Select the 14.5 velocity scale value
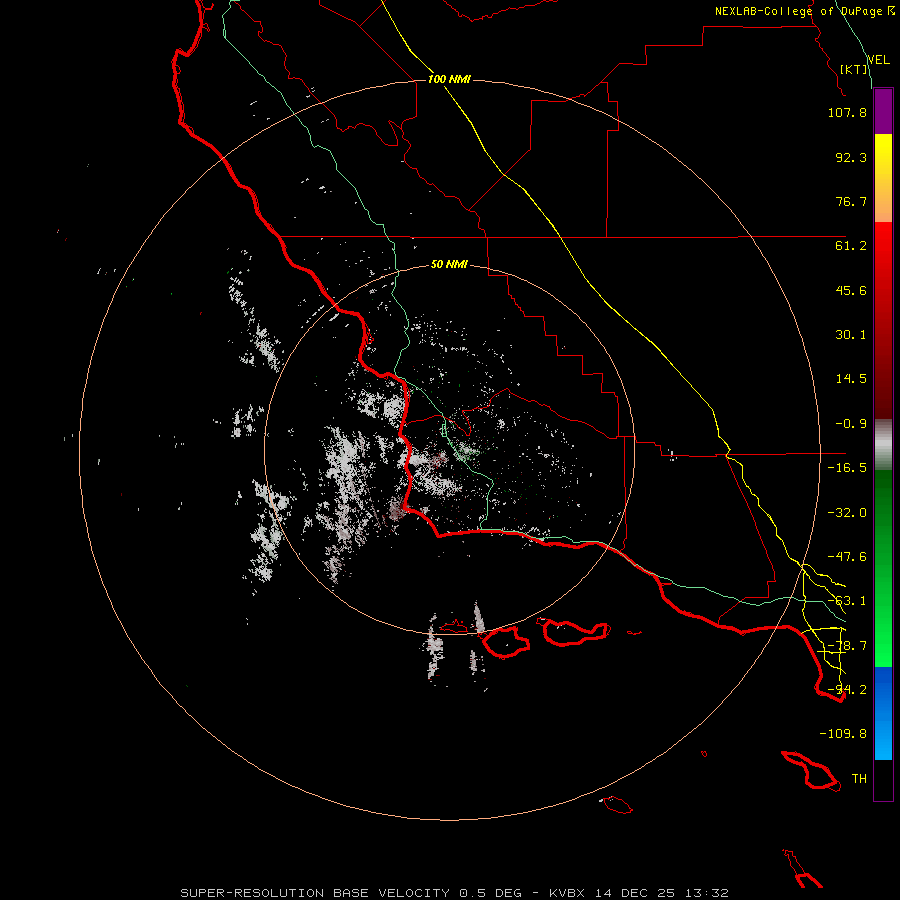 tap(851, 379)
